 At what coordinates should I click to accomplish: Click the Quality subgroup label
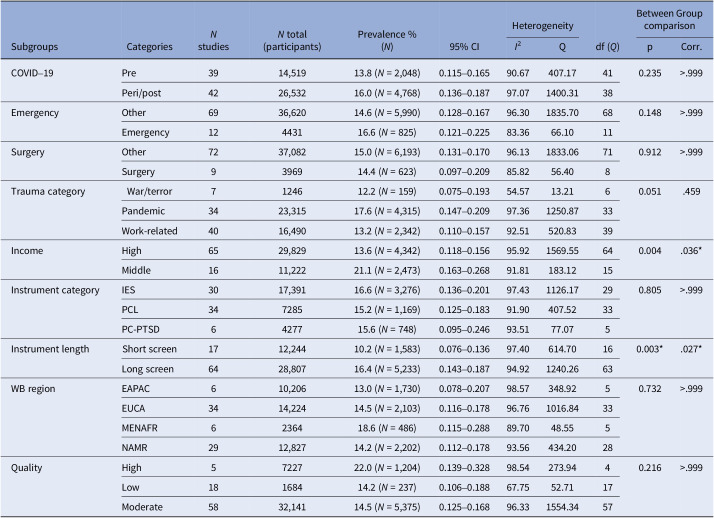(x=26, y=467)
